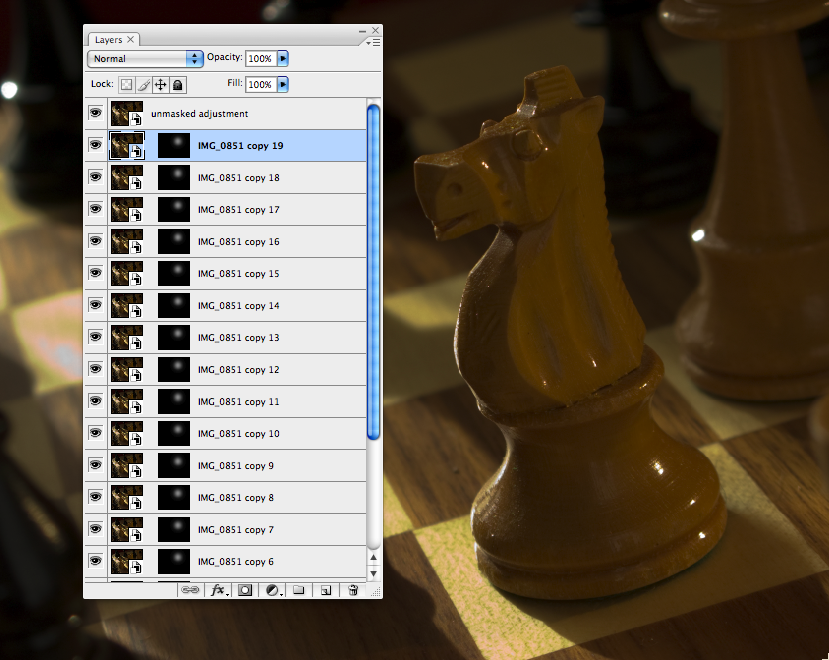
Task: Add layer mask button
Action: point(245,590)
